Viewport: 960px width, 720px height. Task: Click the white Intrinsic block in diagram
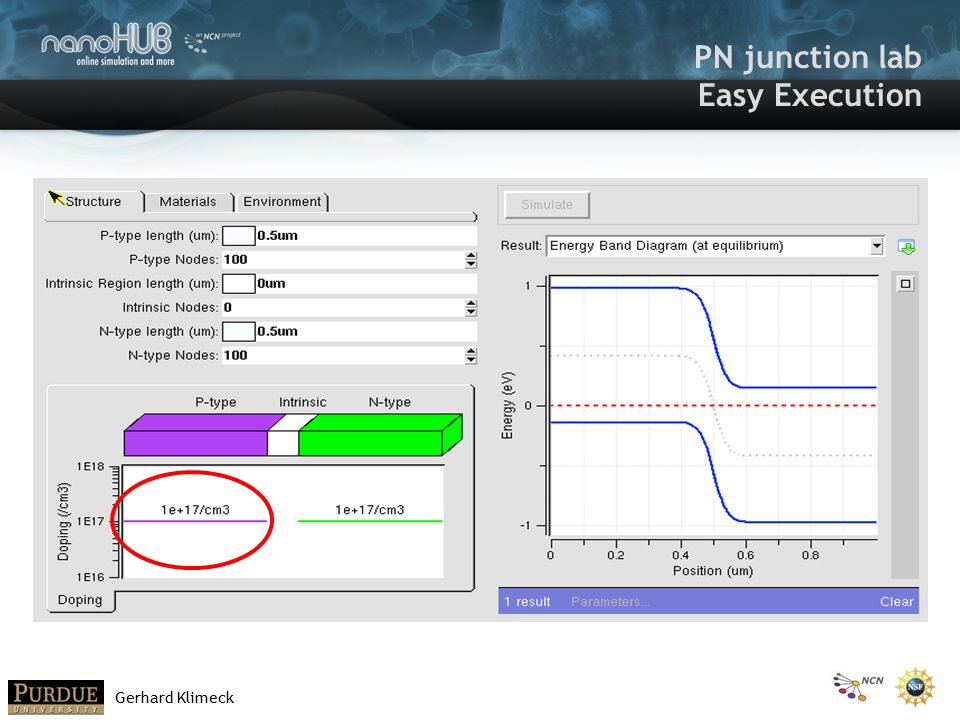coord(283,442)
